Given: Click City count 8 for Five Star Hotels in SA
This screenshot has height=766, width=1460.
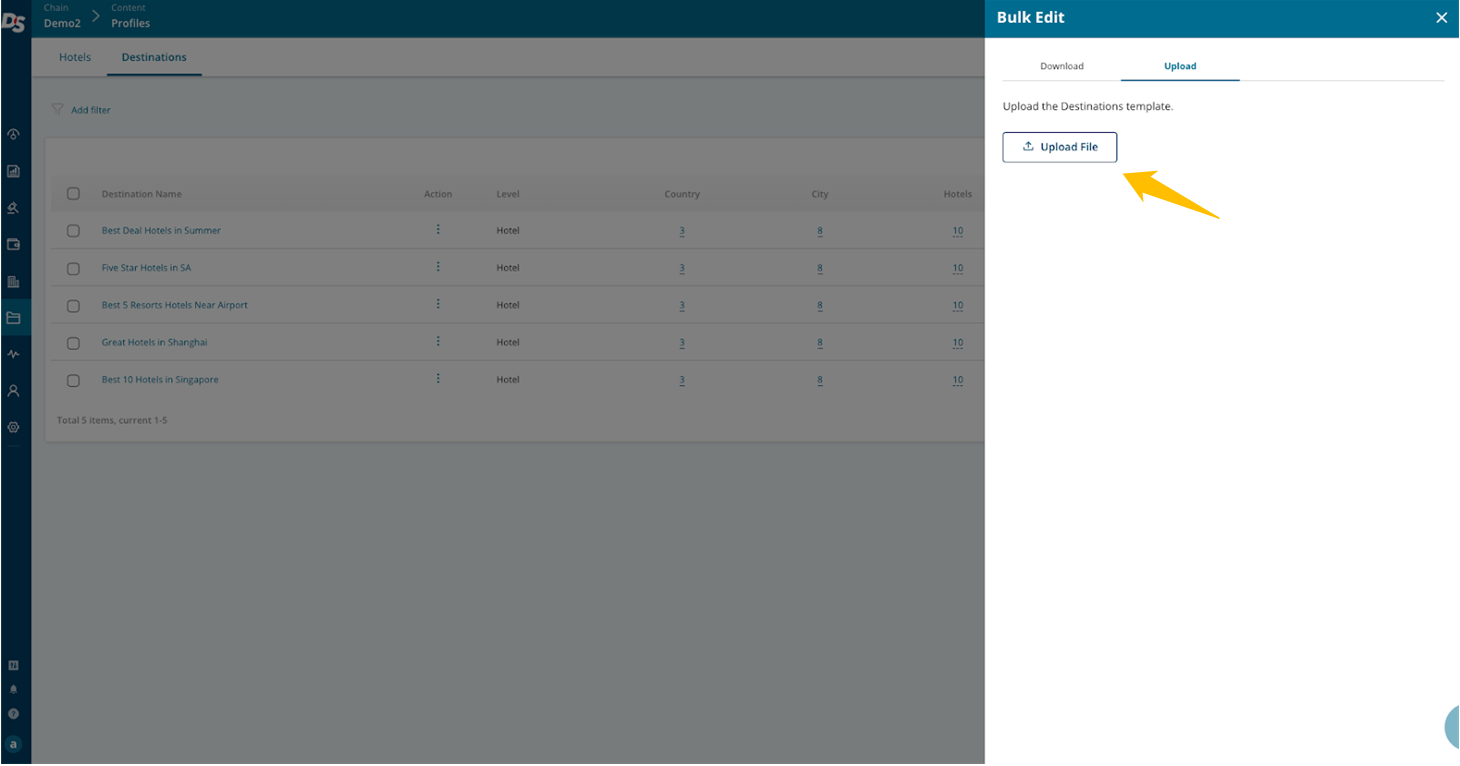Looking at the screenshot, I should tap(820, 268).
